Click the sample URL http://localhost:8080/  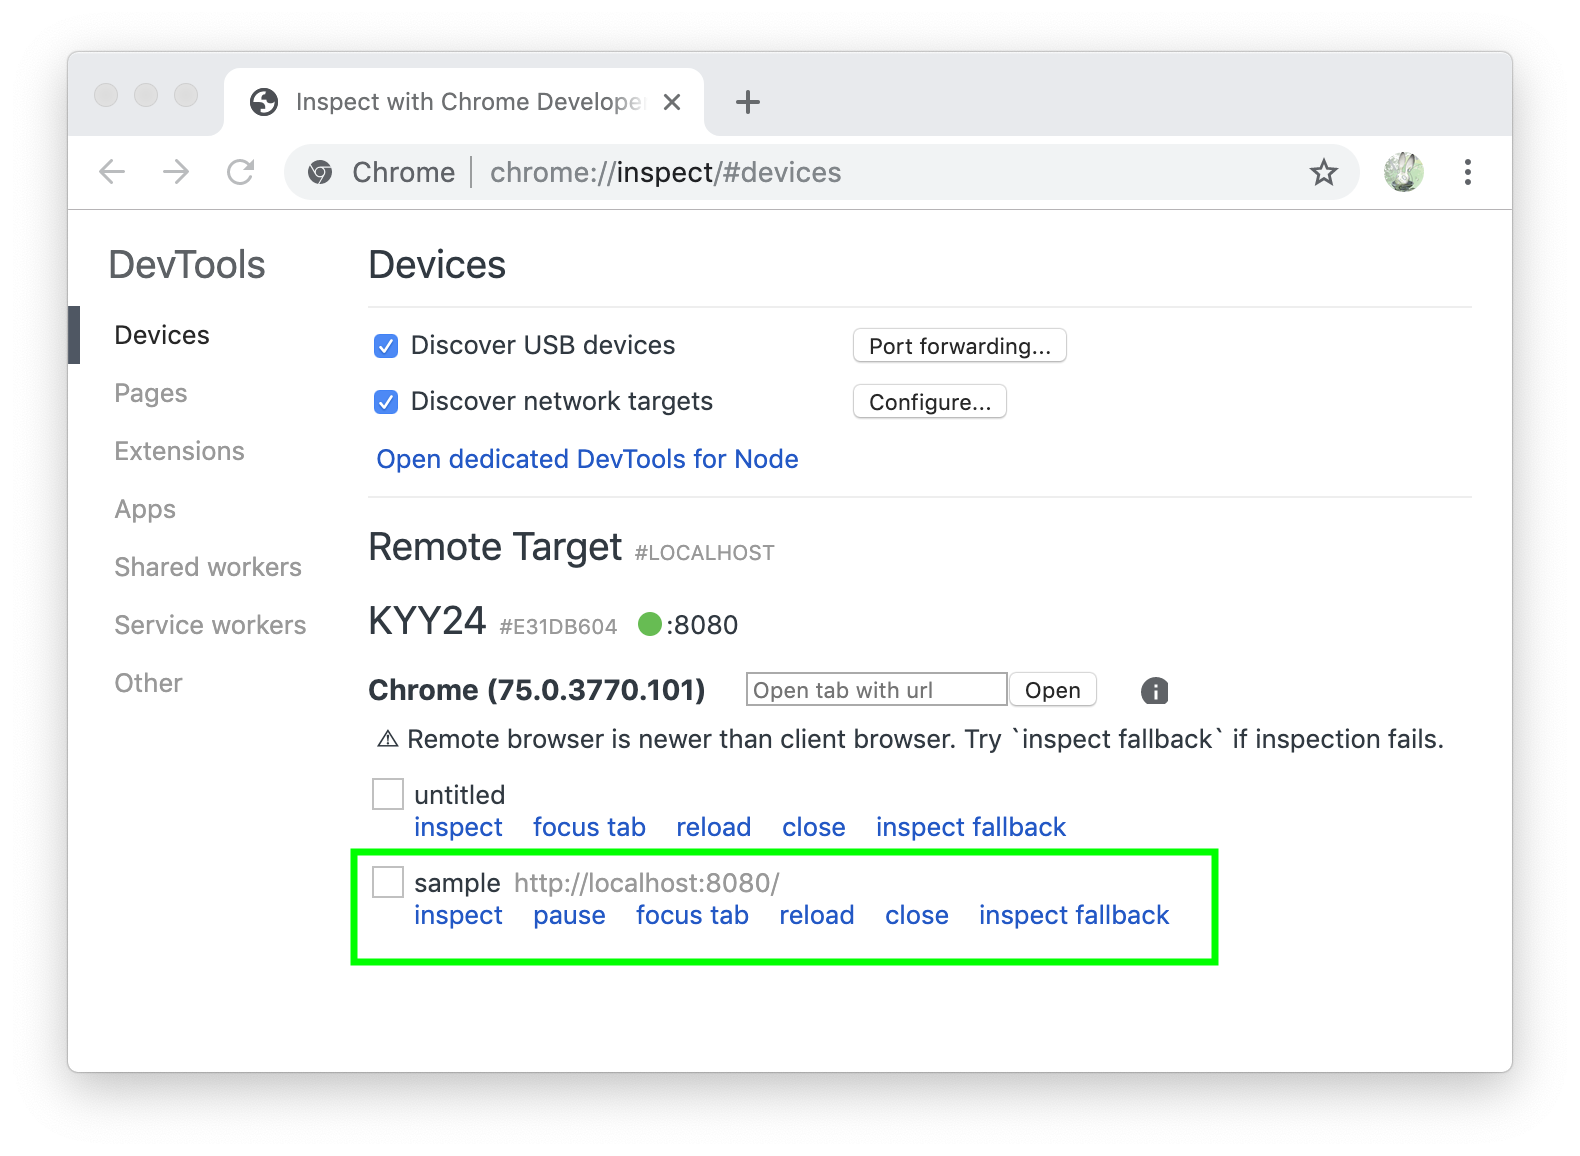pyautogui.click(x=647, y=883)
